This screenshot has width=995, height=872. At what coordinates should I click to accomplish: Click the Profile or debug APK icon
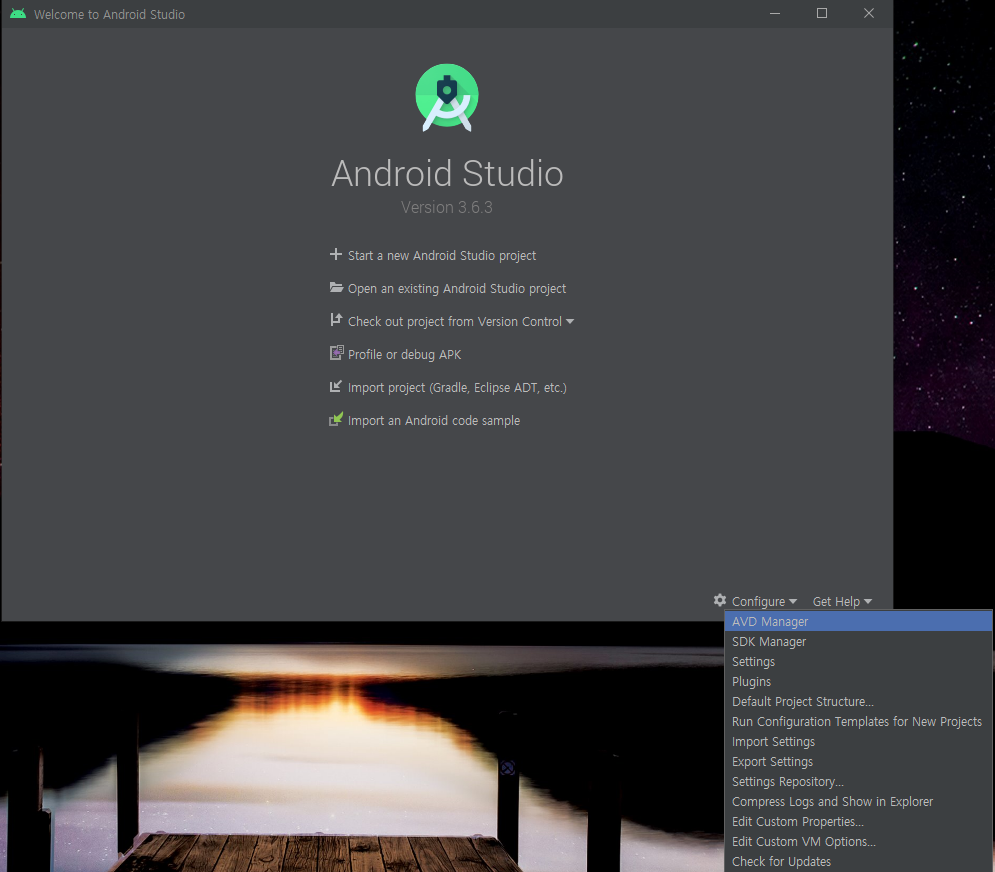(336, 353)
